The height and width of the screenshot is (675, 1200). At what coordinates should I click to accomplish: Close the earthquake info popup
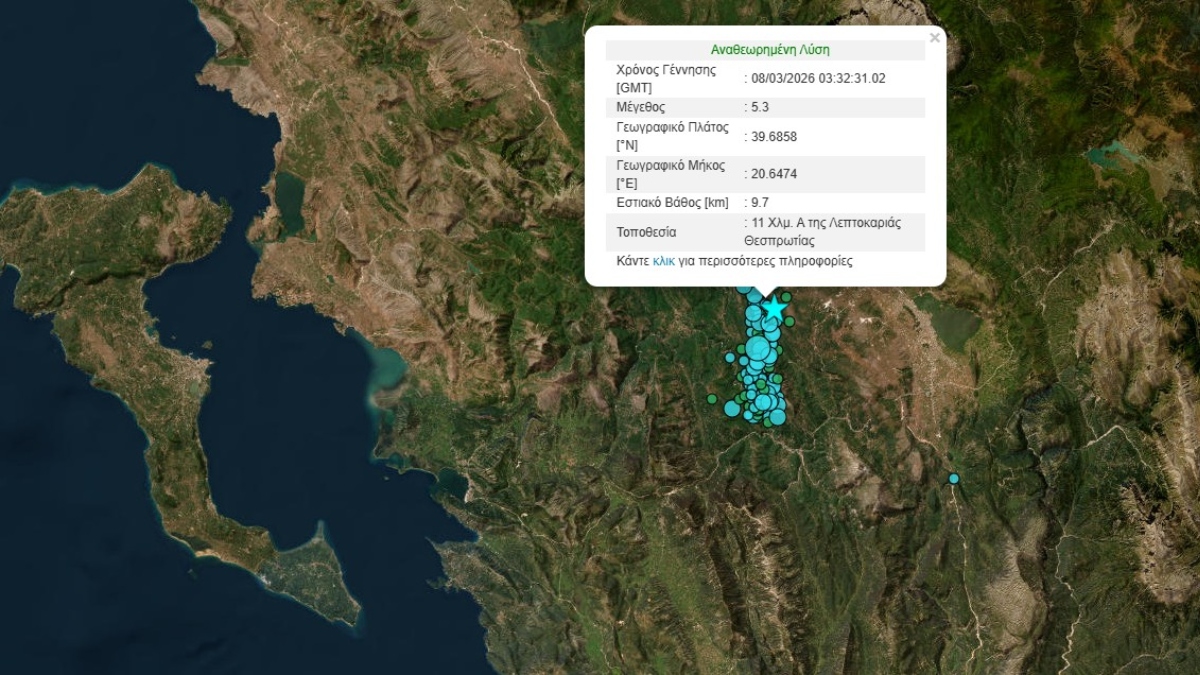pos(934,38)
